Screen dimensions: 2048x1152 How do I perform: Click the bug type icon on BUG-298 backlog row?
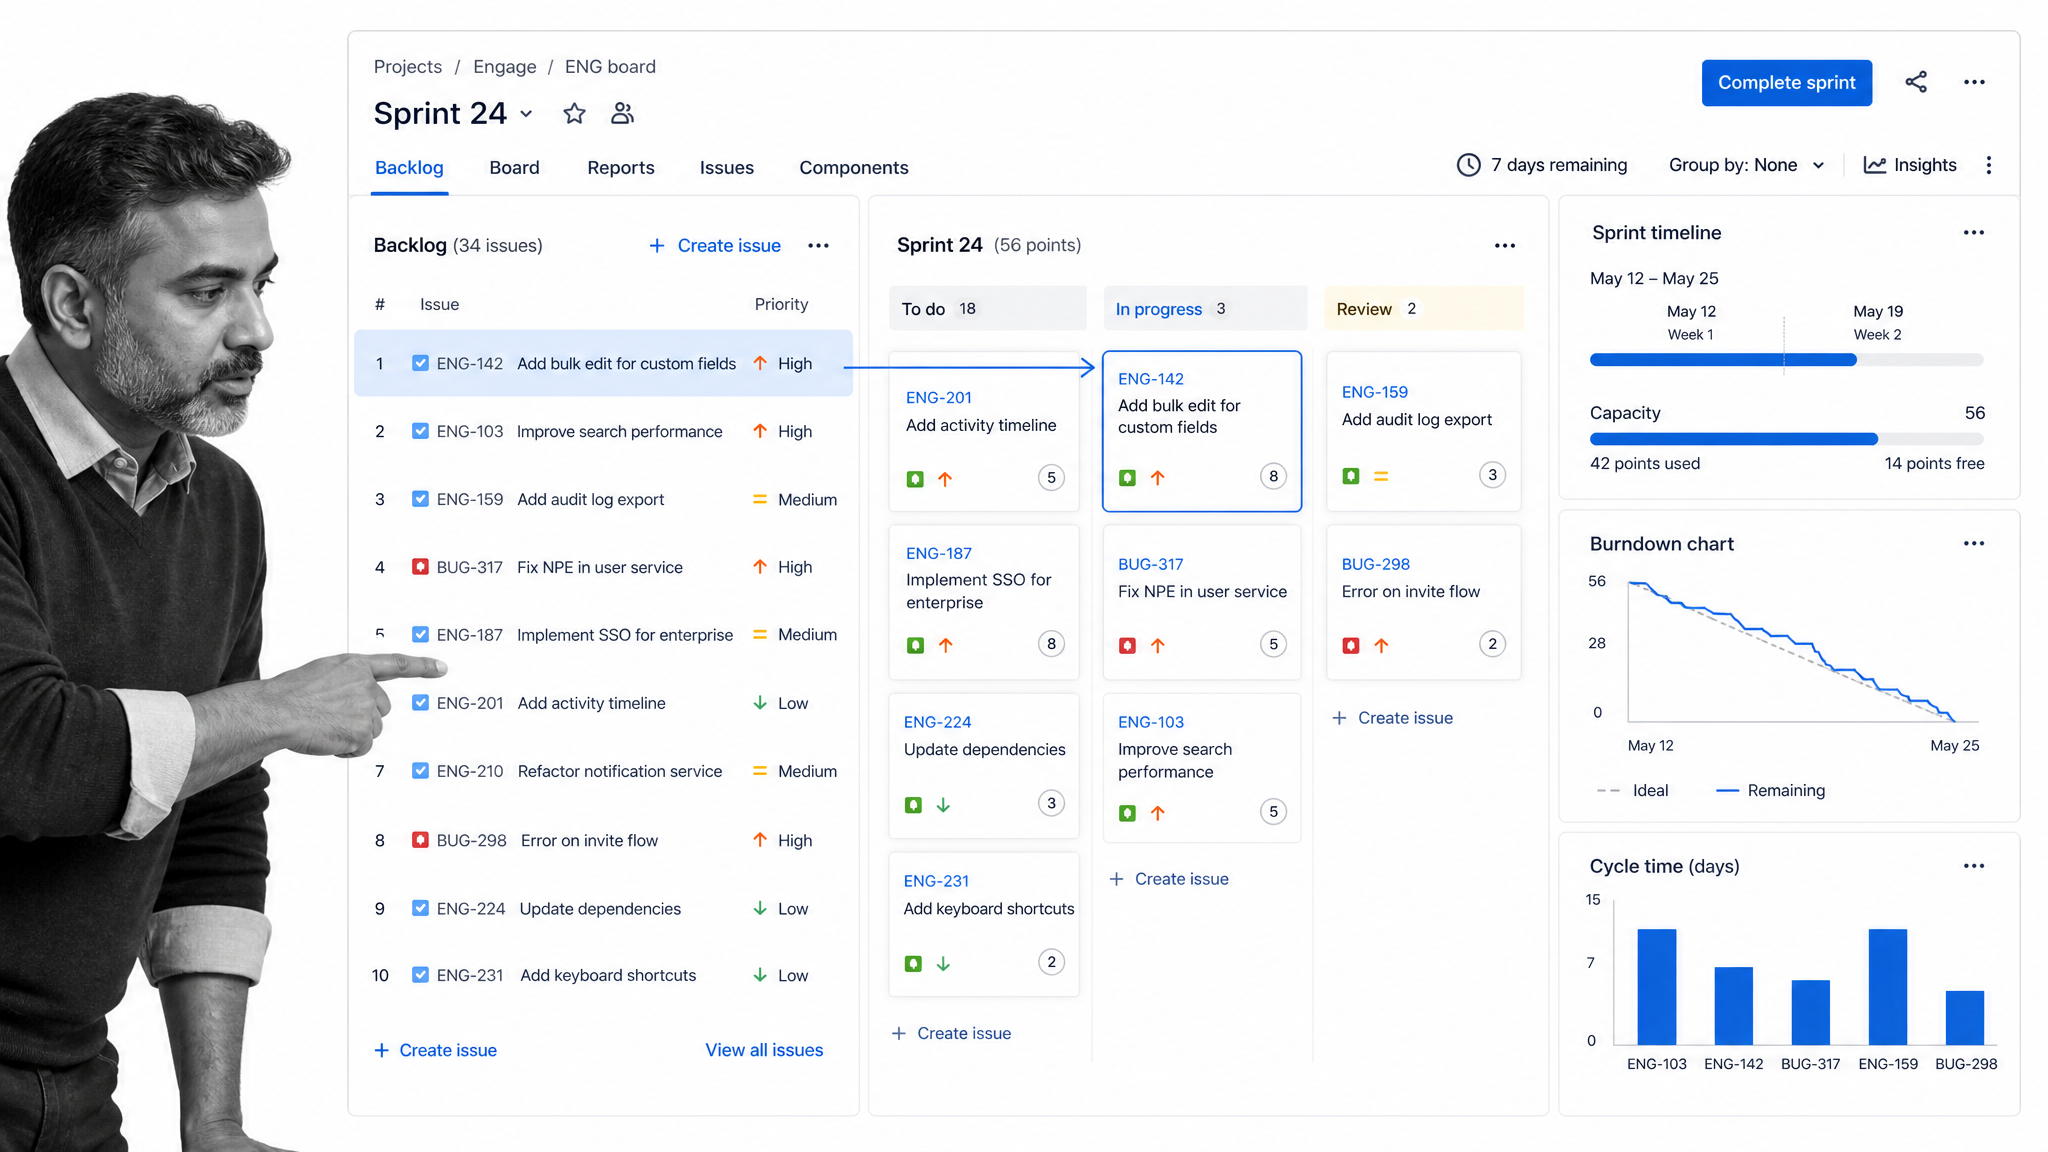(421, 840)
